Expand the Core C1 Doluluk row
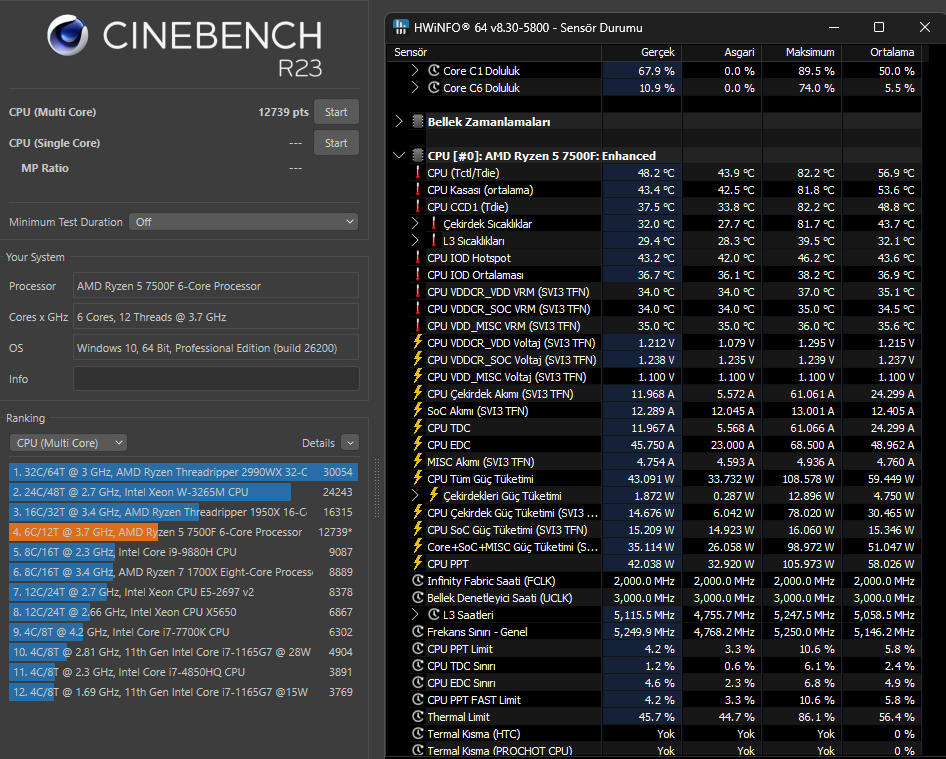946x759 pixels. [x=415, y=71]
